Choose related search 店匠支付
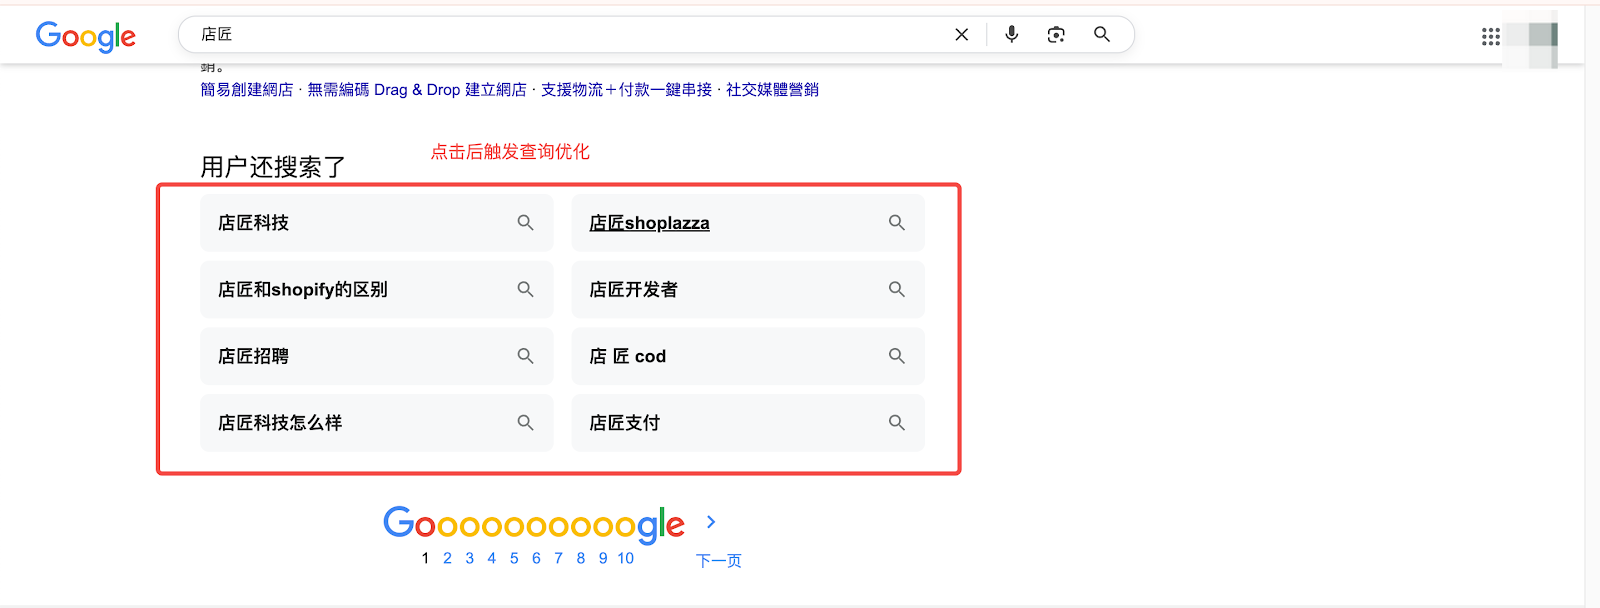Screen dimensions: 1600x608 (748, 423)
